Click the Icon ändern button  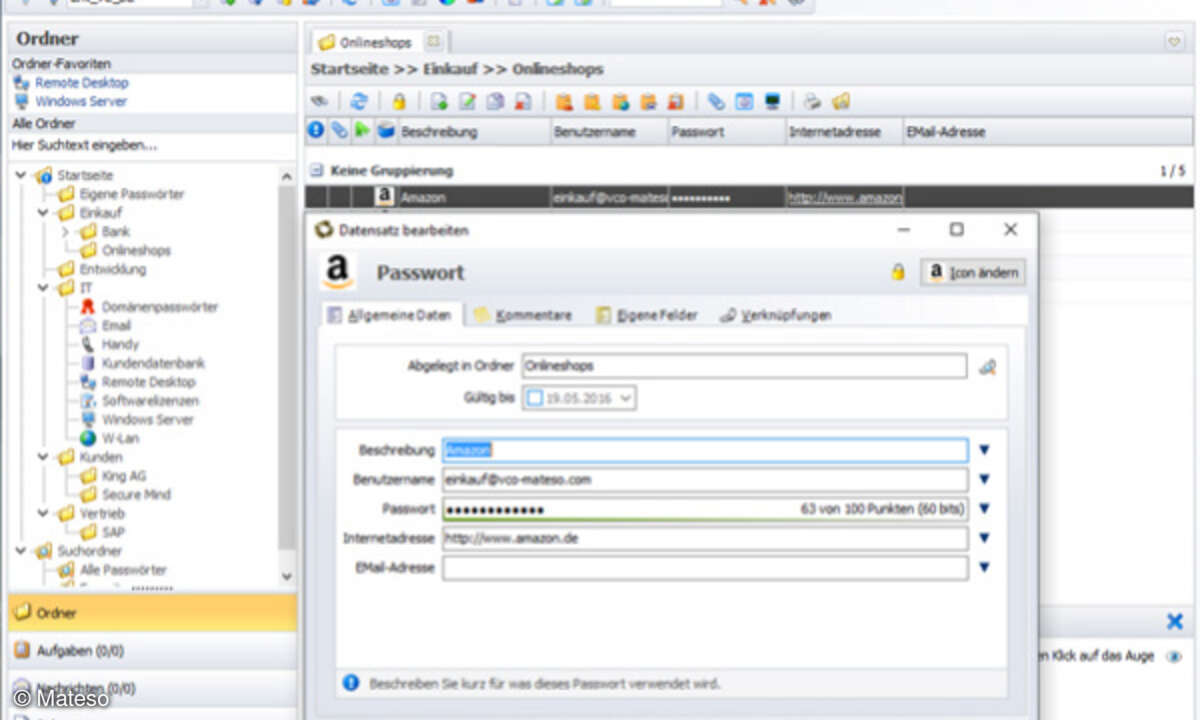(x=973, y=272)
